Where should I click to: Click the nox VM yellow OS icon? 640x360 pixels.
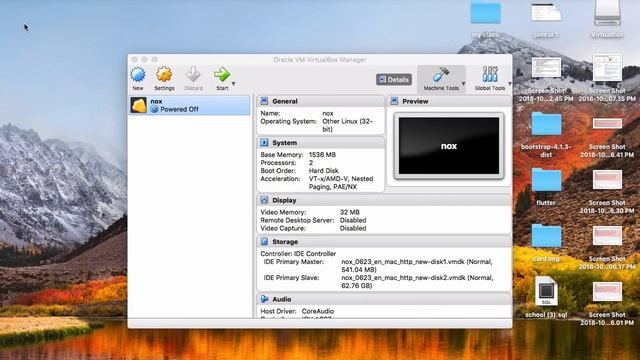139,105
